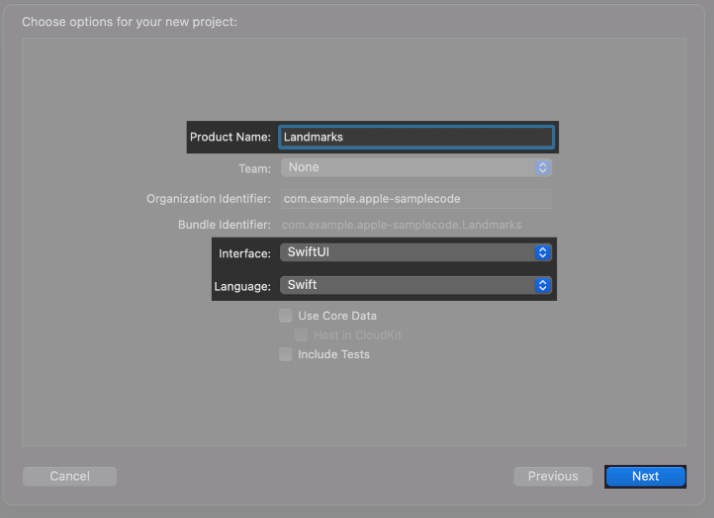The height and width of the screenshot is (518, 714).
Task: Toggle the Host in CloudKit checkbox
Action: [301, 335]
